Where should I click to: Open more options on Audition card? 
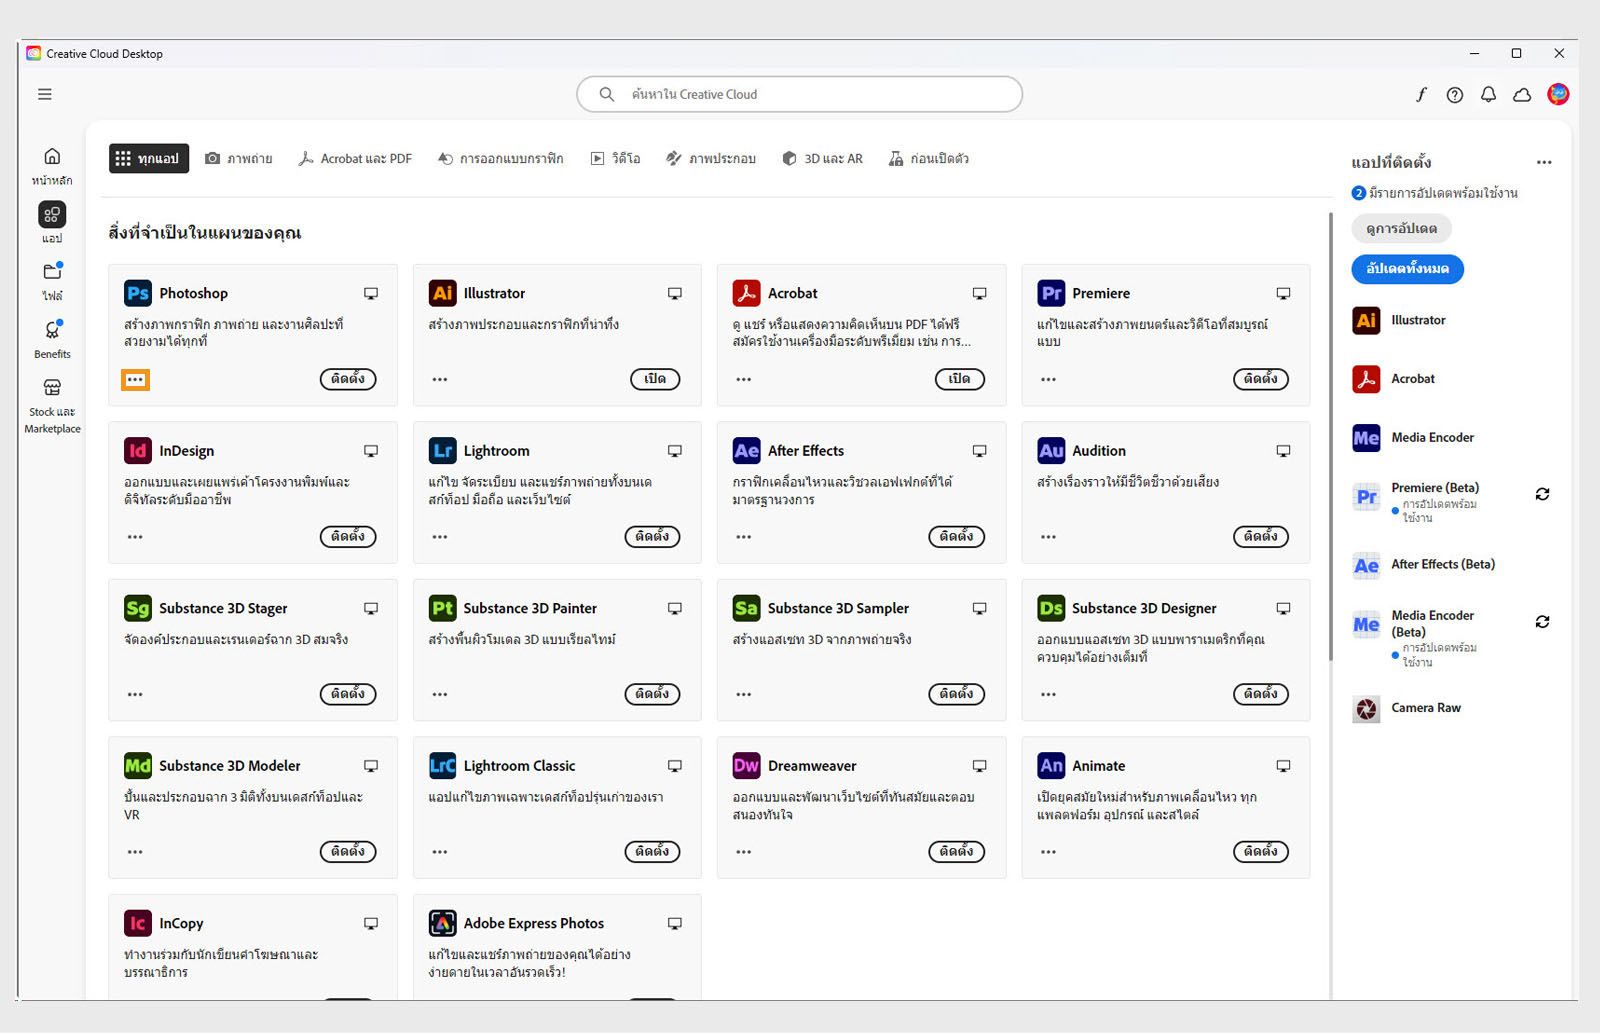tap(1048, 537)
